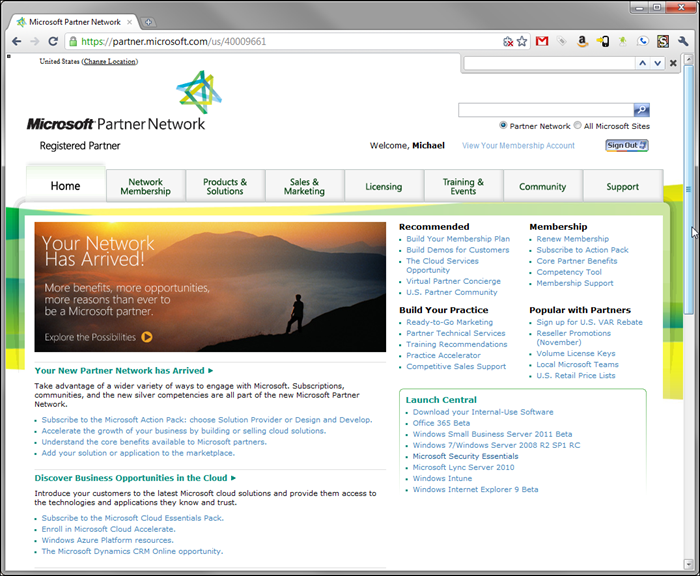Click the scrollbar down arrow
Image resolution: width=700 pixels, height=576 pixels.
(688, 564)
